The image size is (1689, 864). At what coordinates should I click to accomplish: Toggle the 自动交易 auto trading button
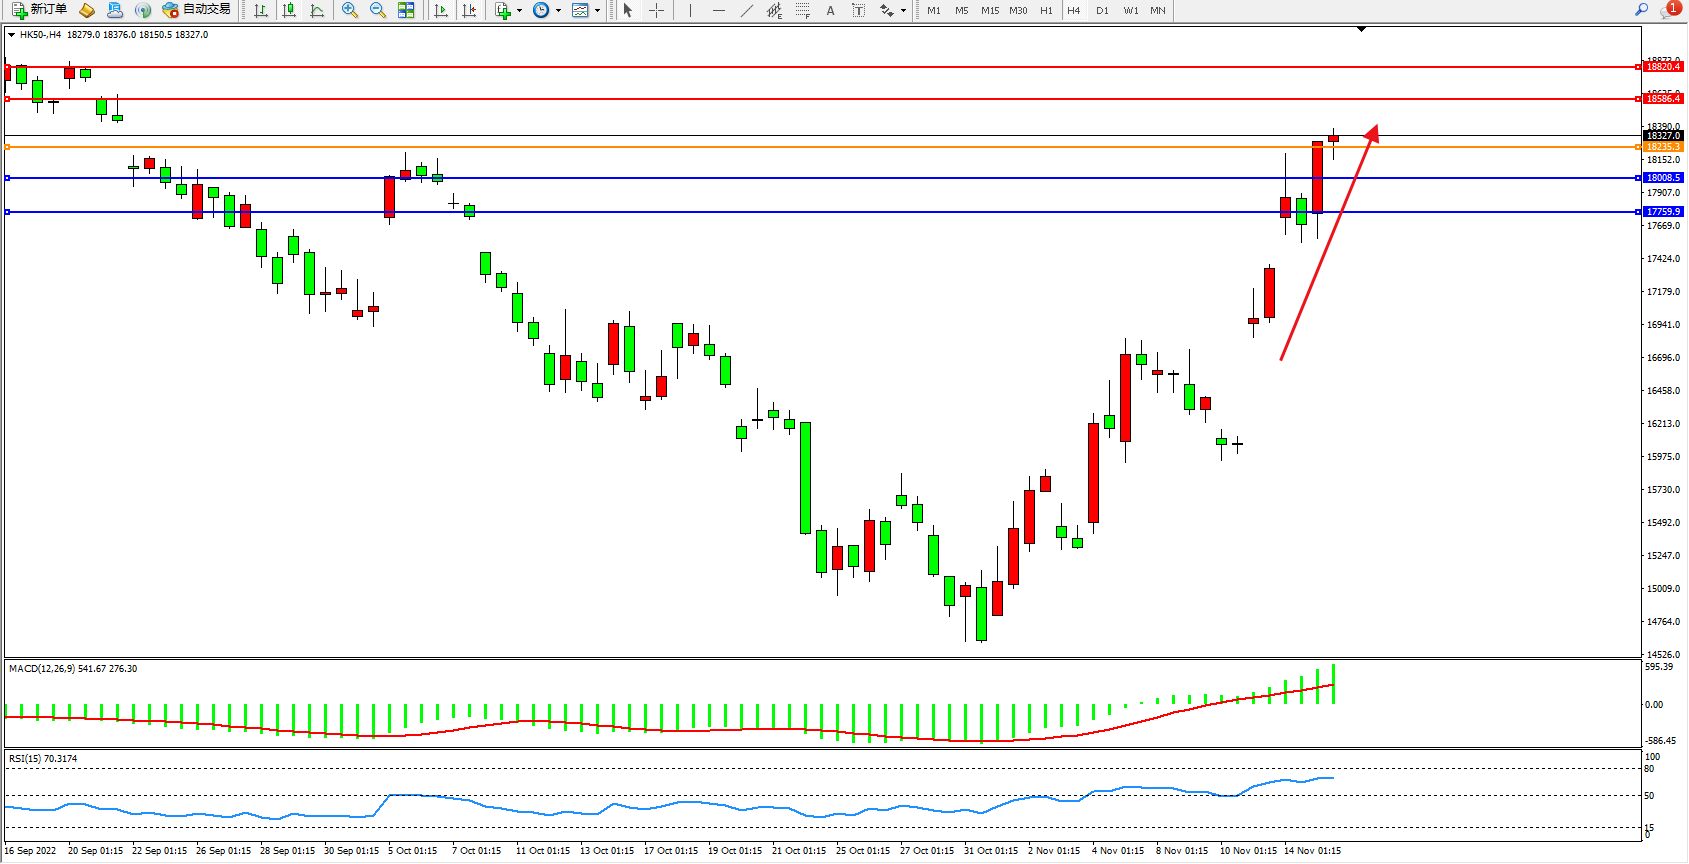(x=197, y=10)
